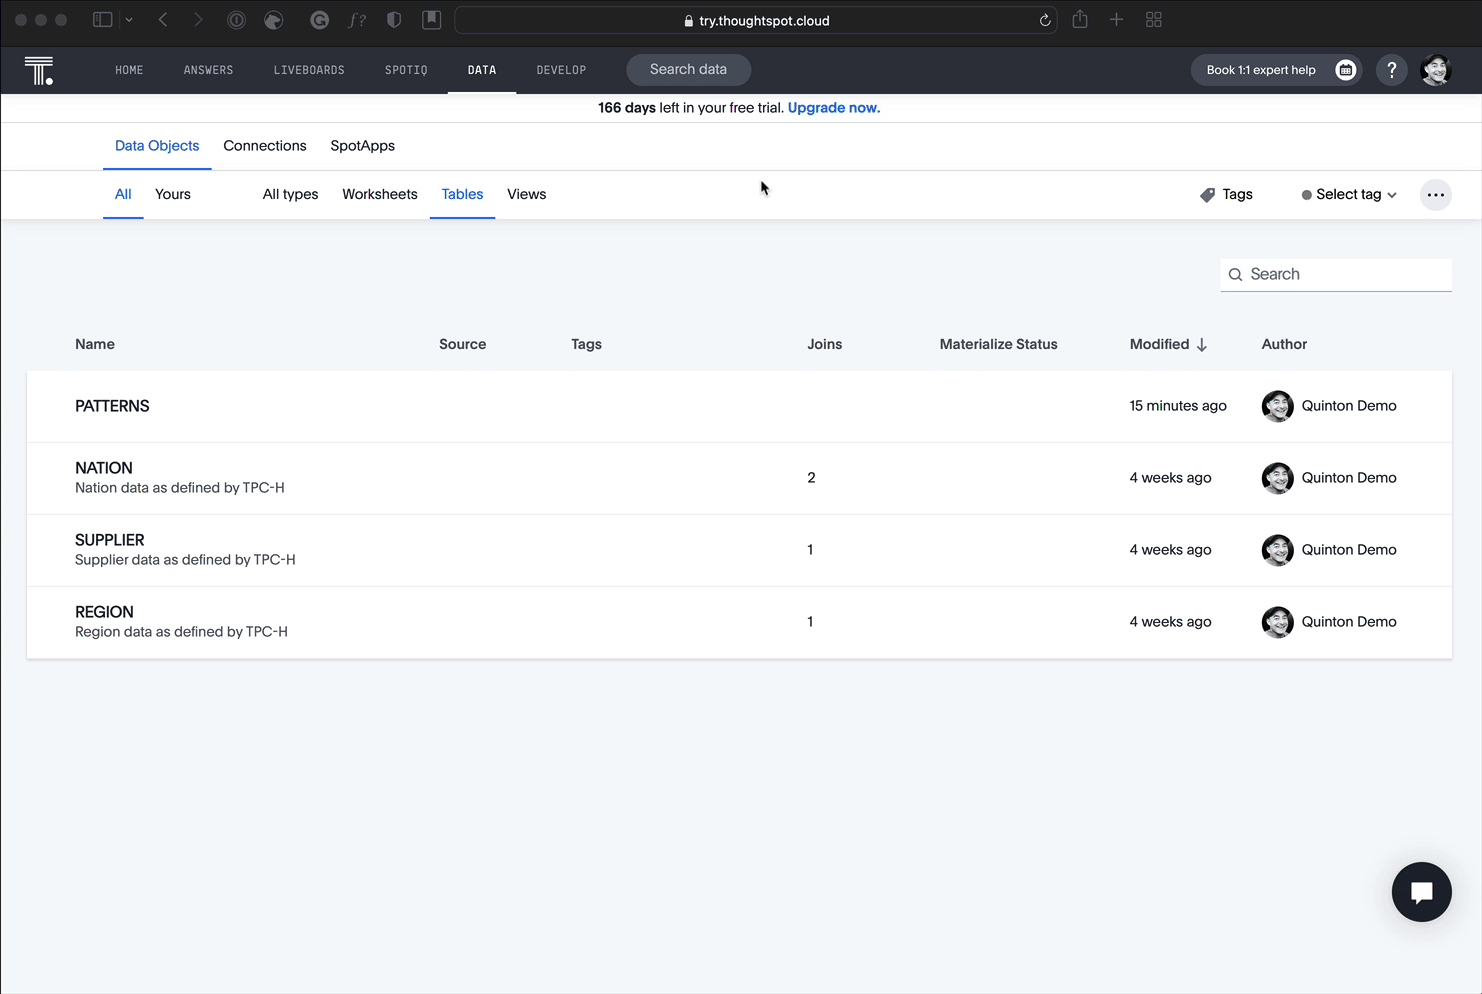Click the Upgrade now link

click(x=833, y=108)
